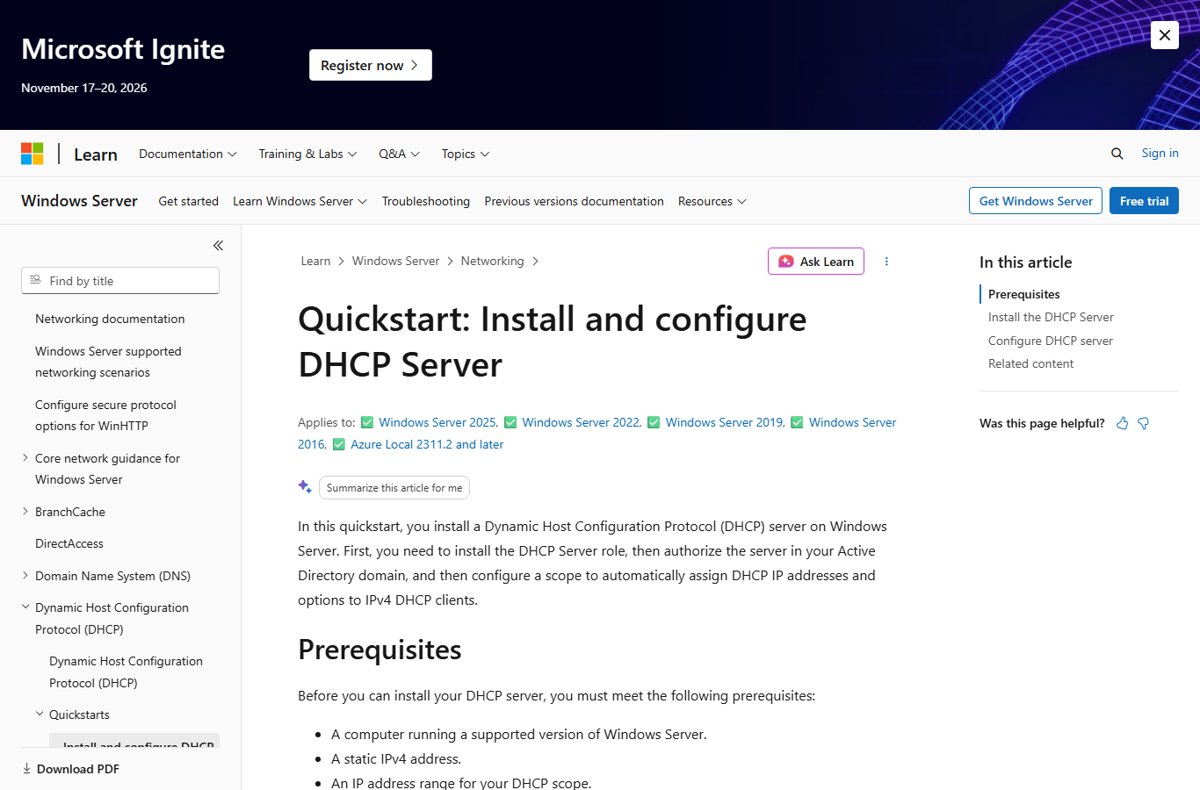Click the Learn brand link
This screenshot has height=790, width=1200.
pyautogui.click(x=96, y=154)
